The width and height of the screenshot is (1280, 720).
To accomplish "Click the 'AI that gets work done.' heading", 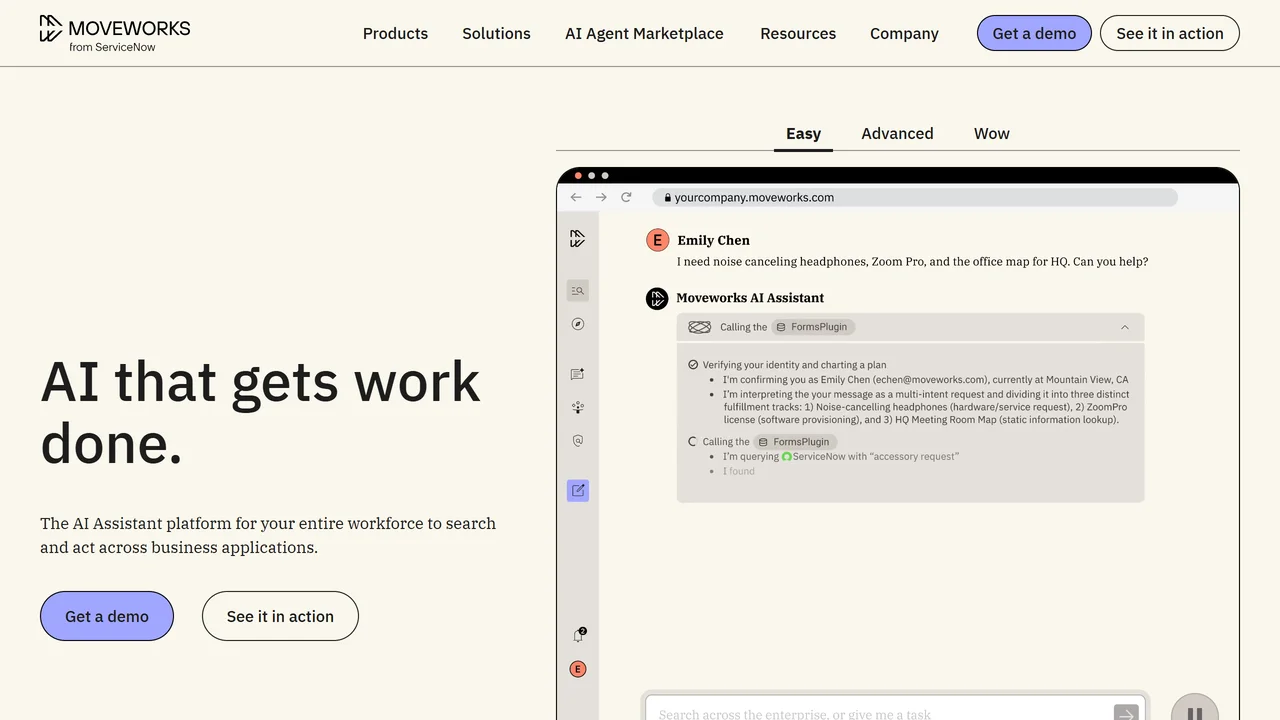I will (260, 411).
